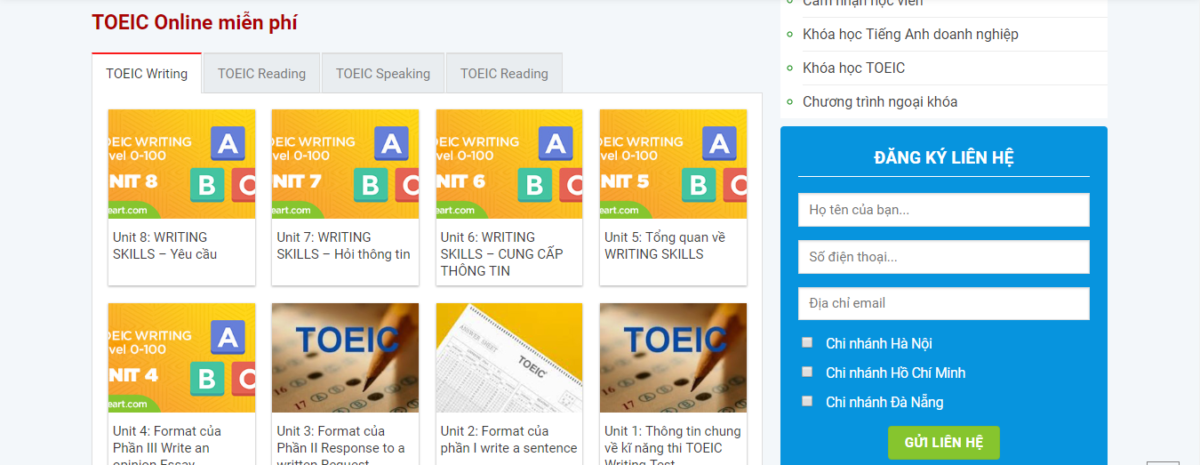Open 'Khóa học Tiếng Anh doanh nghiệp' sidebar link
The height and width of the screenshot is (465, 1200).
tap(910, 34)
